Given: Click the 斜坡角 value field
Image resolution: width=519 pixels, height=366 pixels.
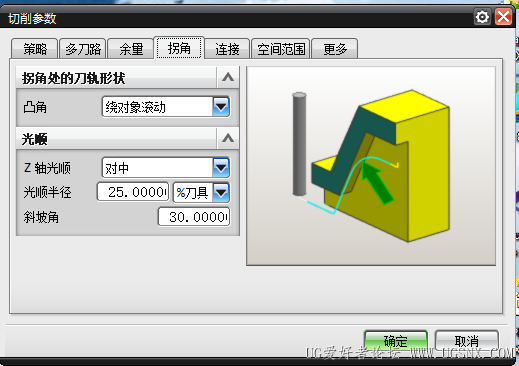Looking at the screenshot, I should click(194, 217).
